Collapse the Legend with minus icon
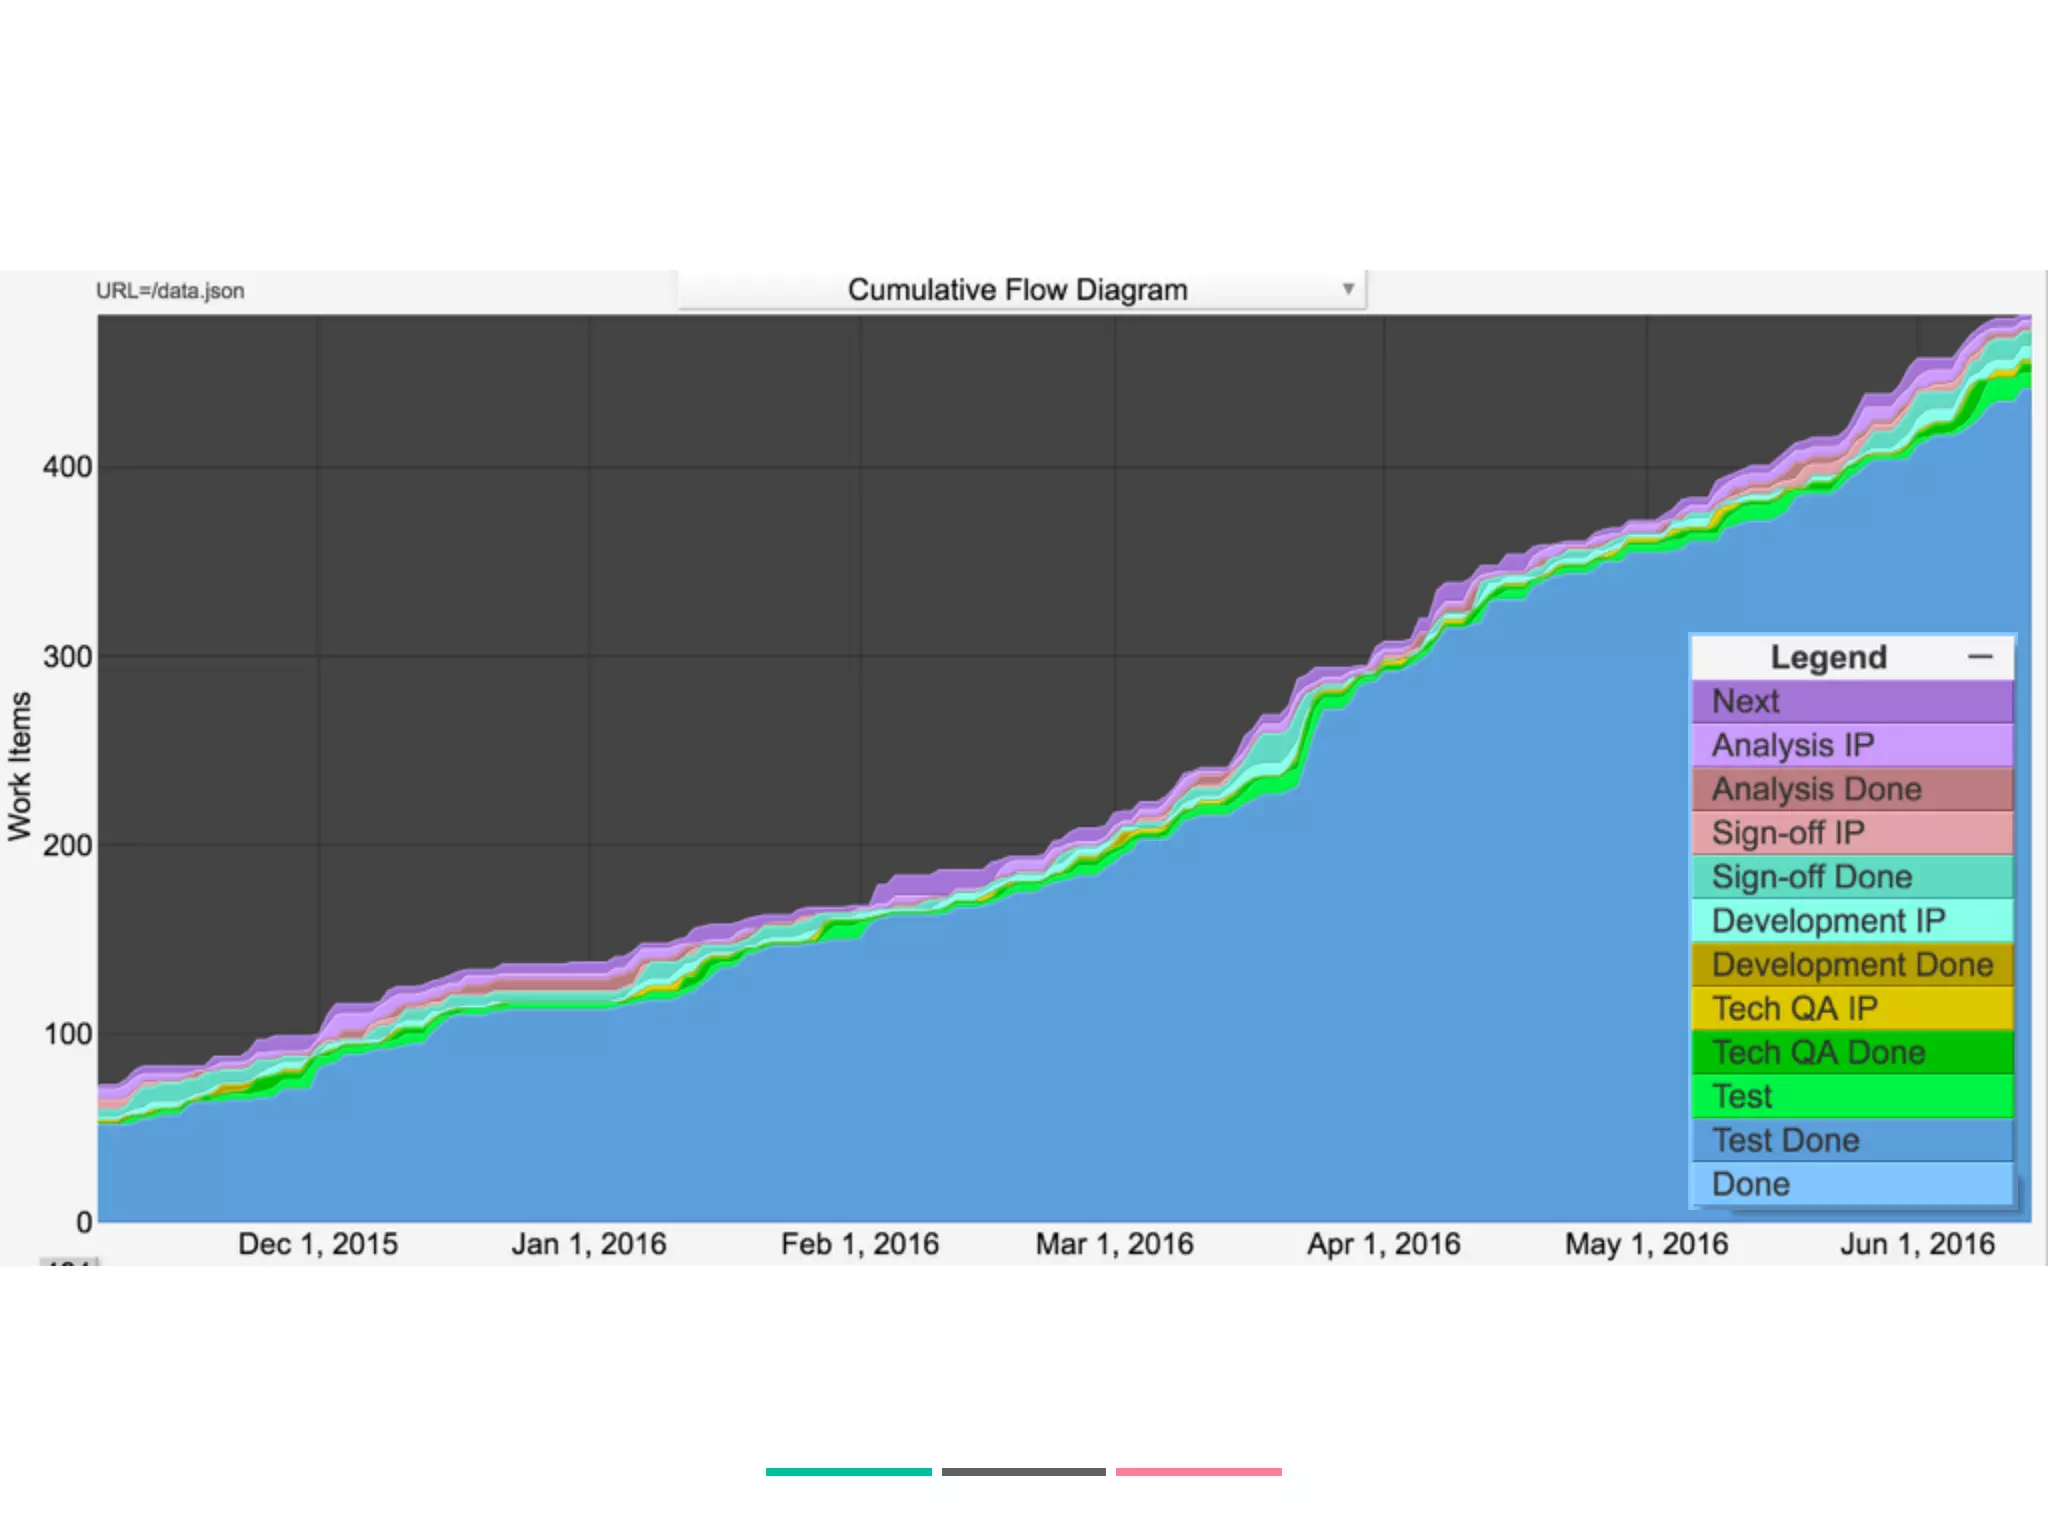 tap(1979, 657)
